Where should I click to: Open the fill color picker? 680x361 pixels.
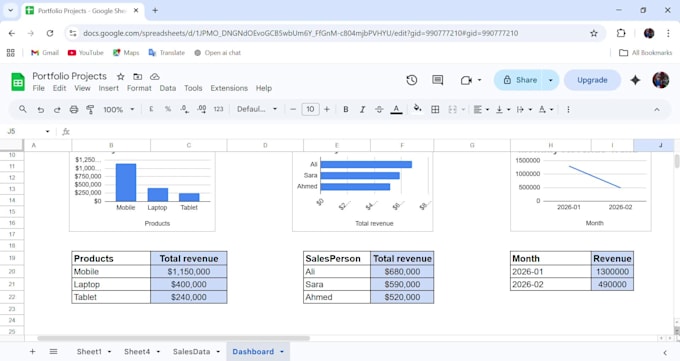[x=417, y=108]
